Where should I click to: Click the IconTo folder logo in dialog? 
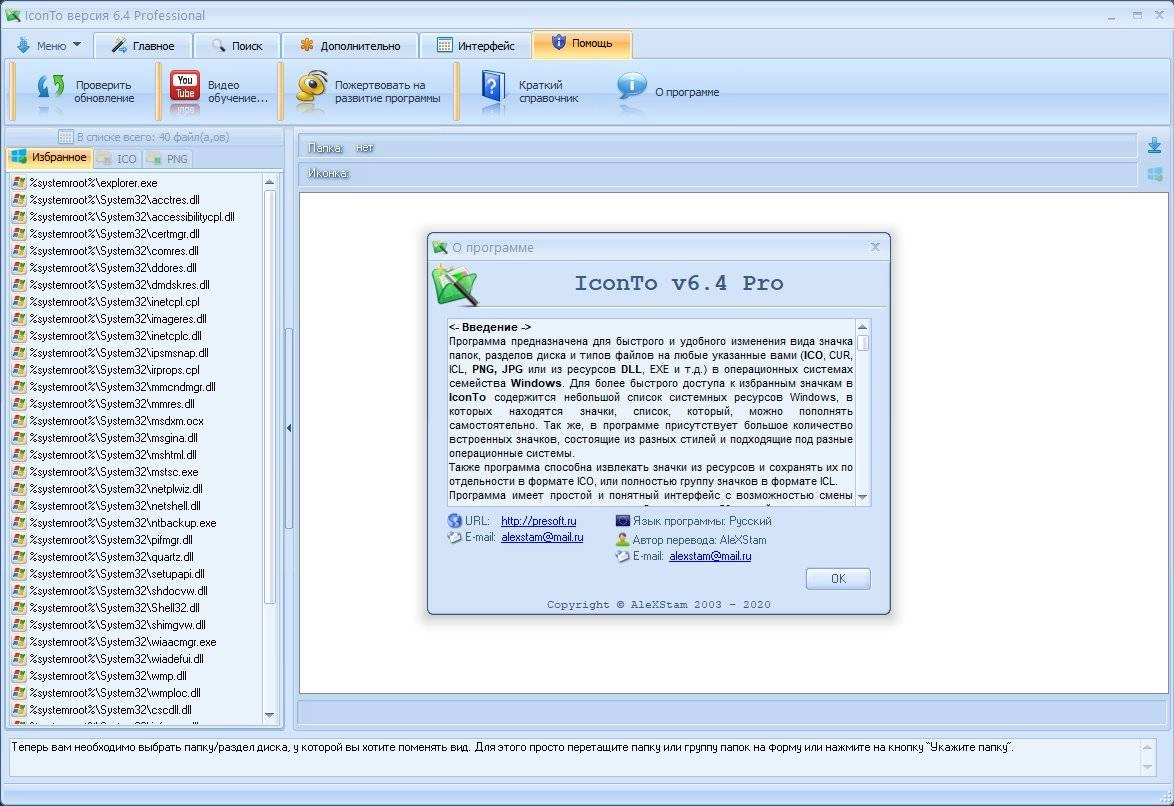coord(454,285)
